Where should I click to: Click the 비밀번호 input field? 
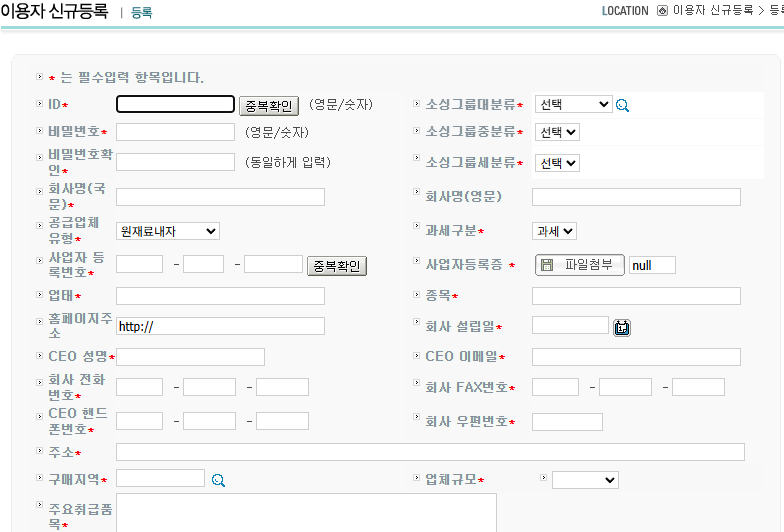point(175,132)
